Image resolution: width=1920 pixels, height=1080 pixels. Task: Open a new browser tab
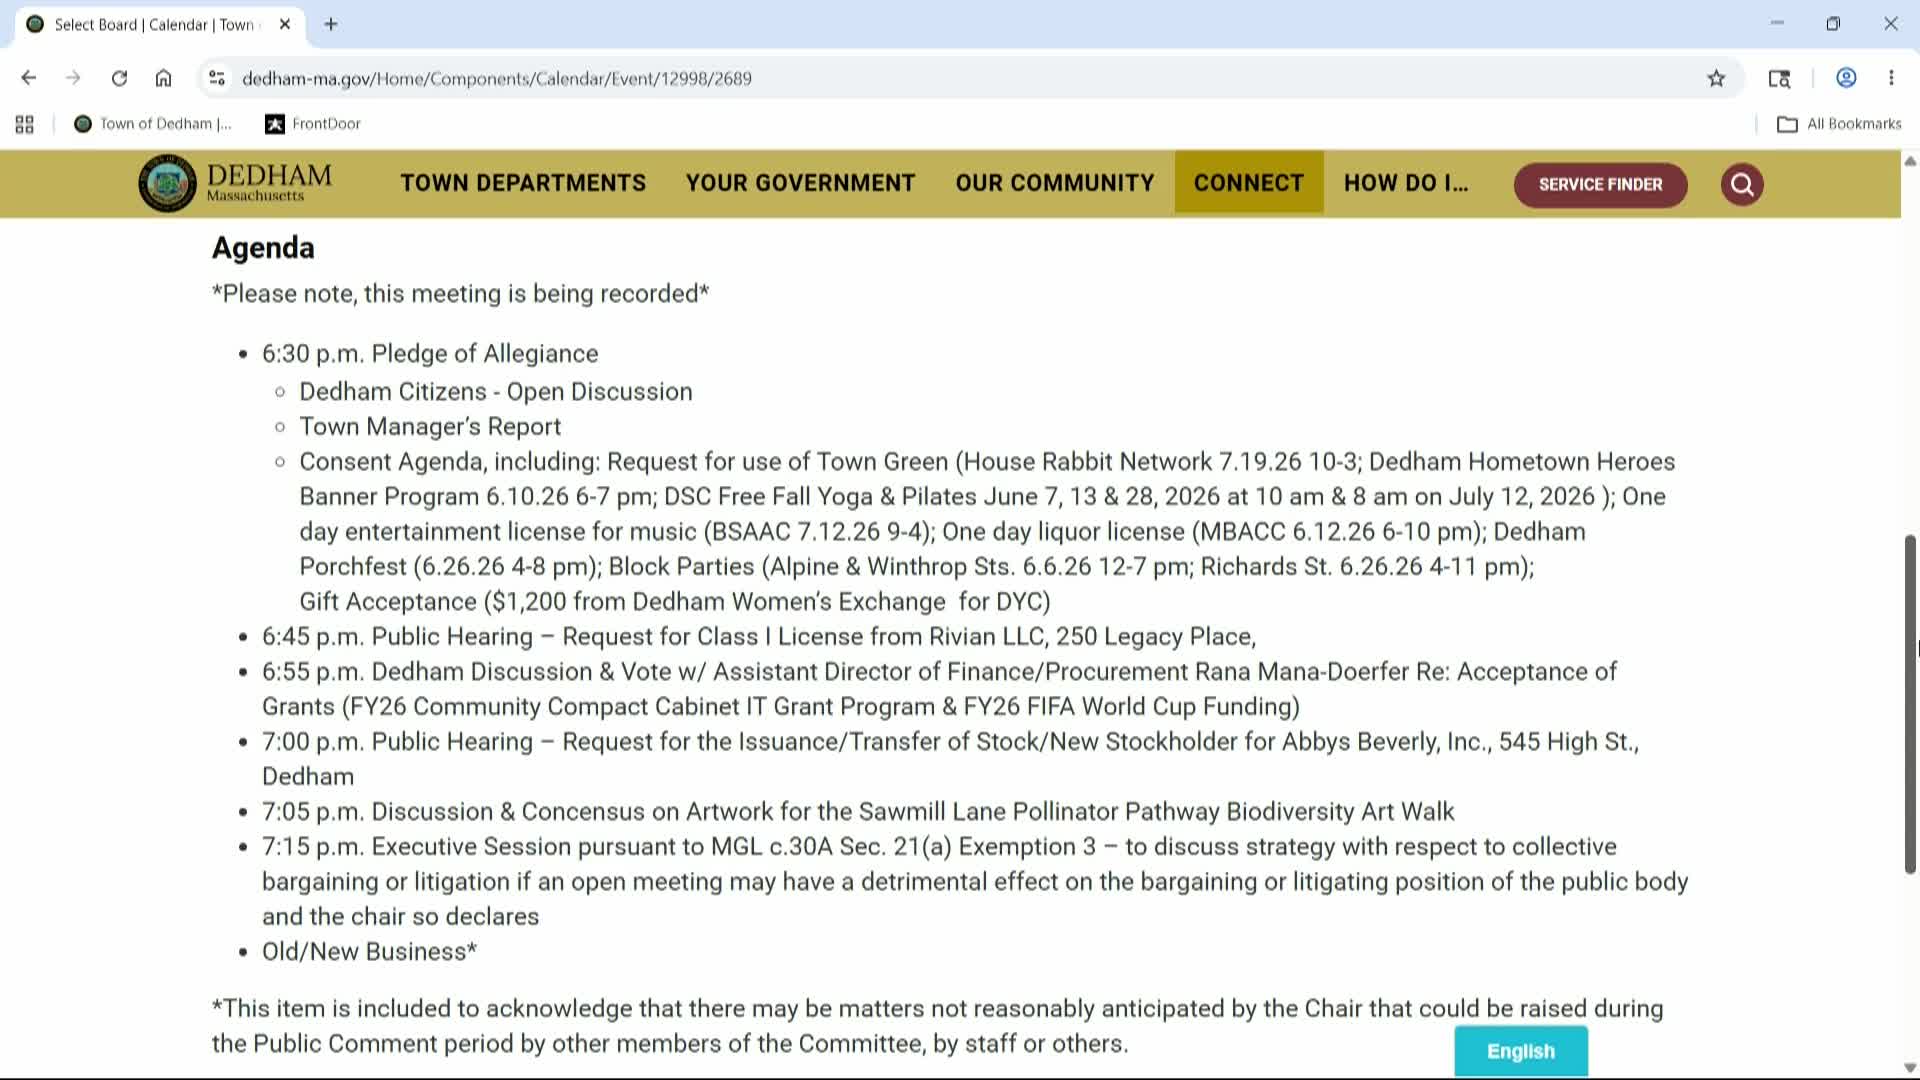[331, 24]
